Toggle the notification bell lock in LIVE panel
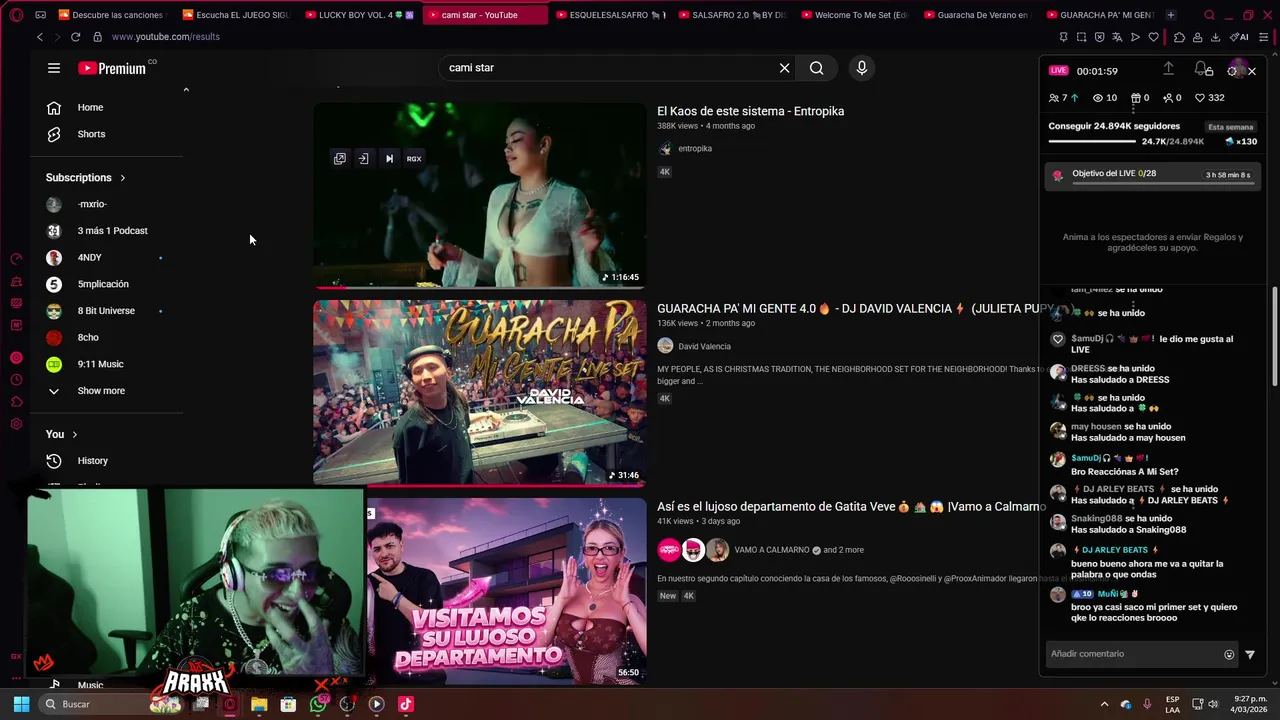 (1203, 69)
